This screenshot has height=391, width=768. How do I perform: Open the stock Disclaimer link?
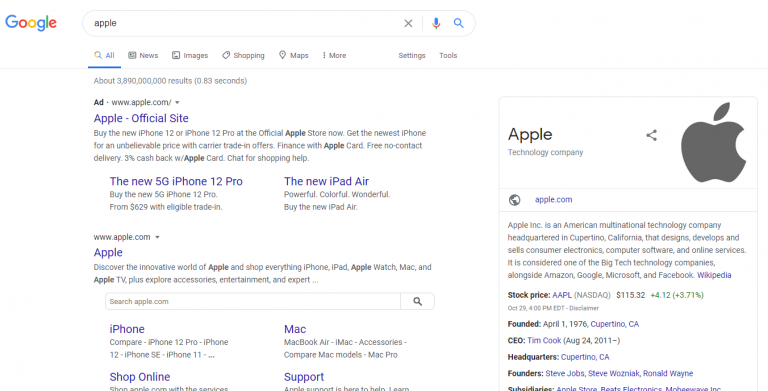[584, 308]
